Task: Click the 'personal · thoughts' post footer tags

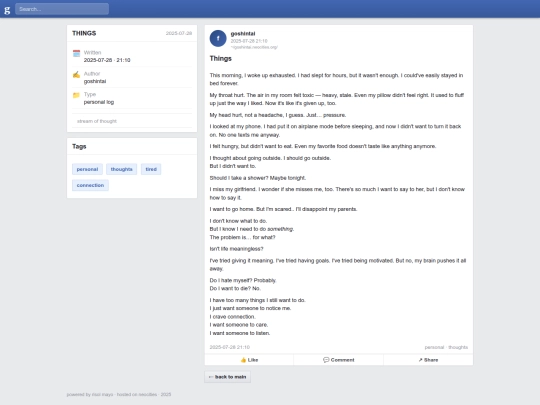Action: (446, 347)
